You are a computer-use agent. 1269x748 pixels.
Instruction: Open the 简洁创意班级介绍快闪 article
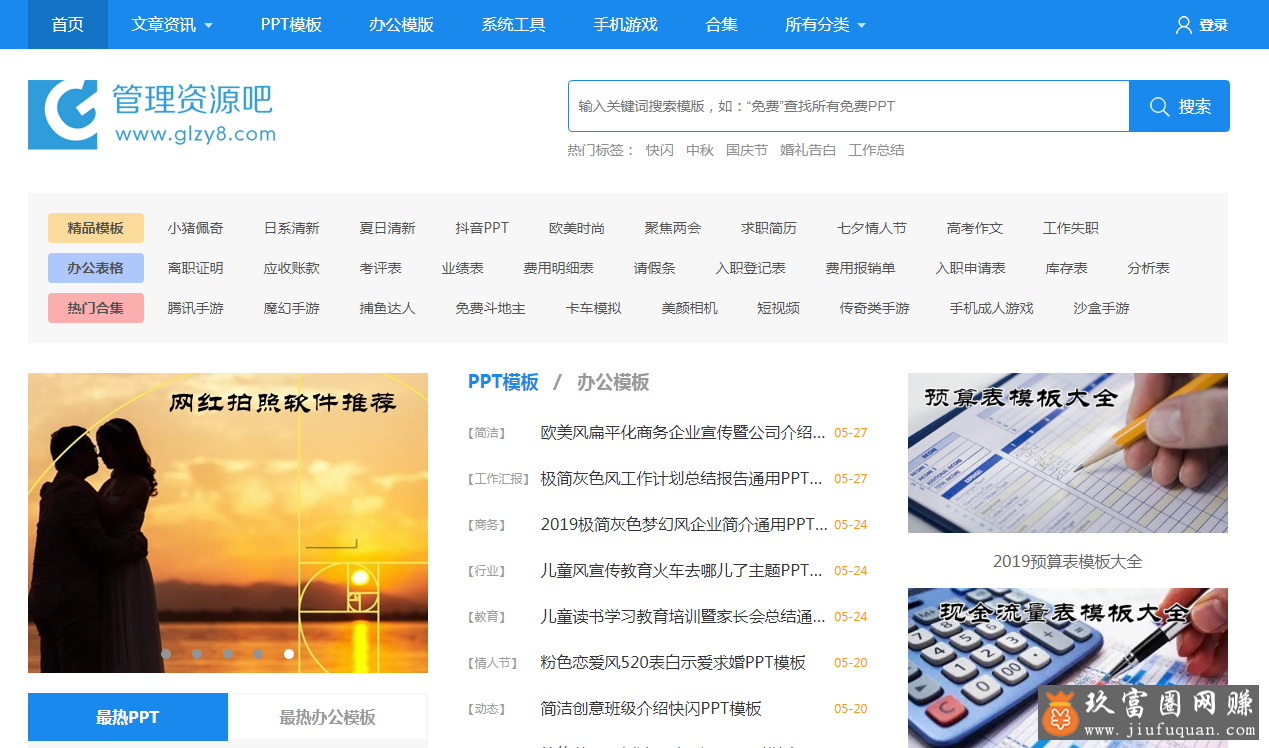pyautogui.click(x=651, y=709)
